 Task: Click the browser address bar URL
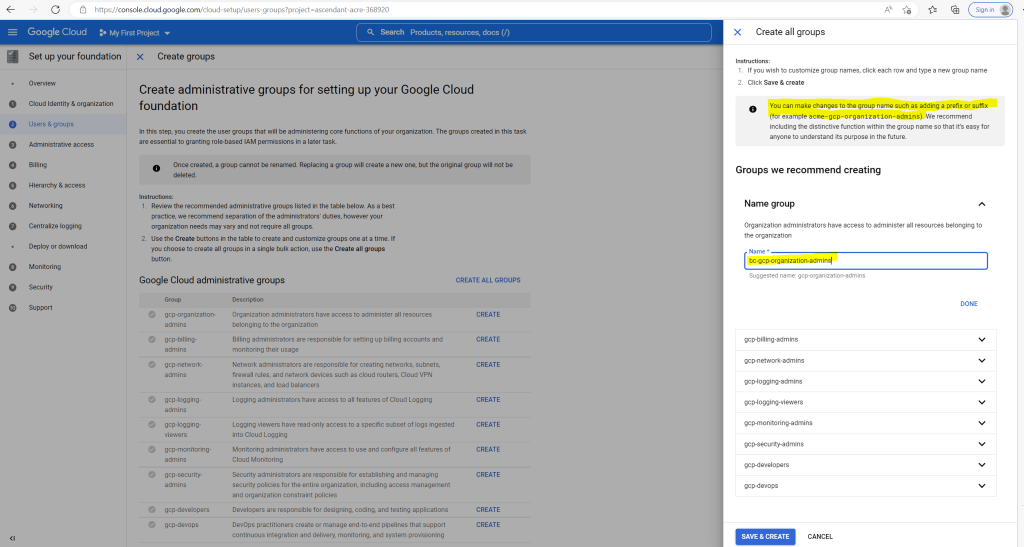coord(242,10)
